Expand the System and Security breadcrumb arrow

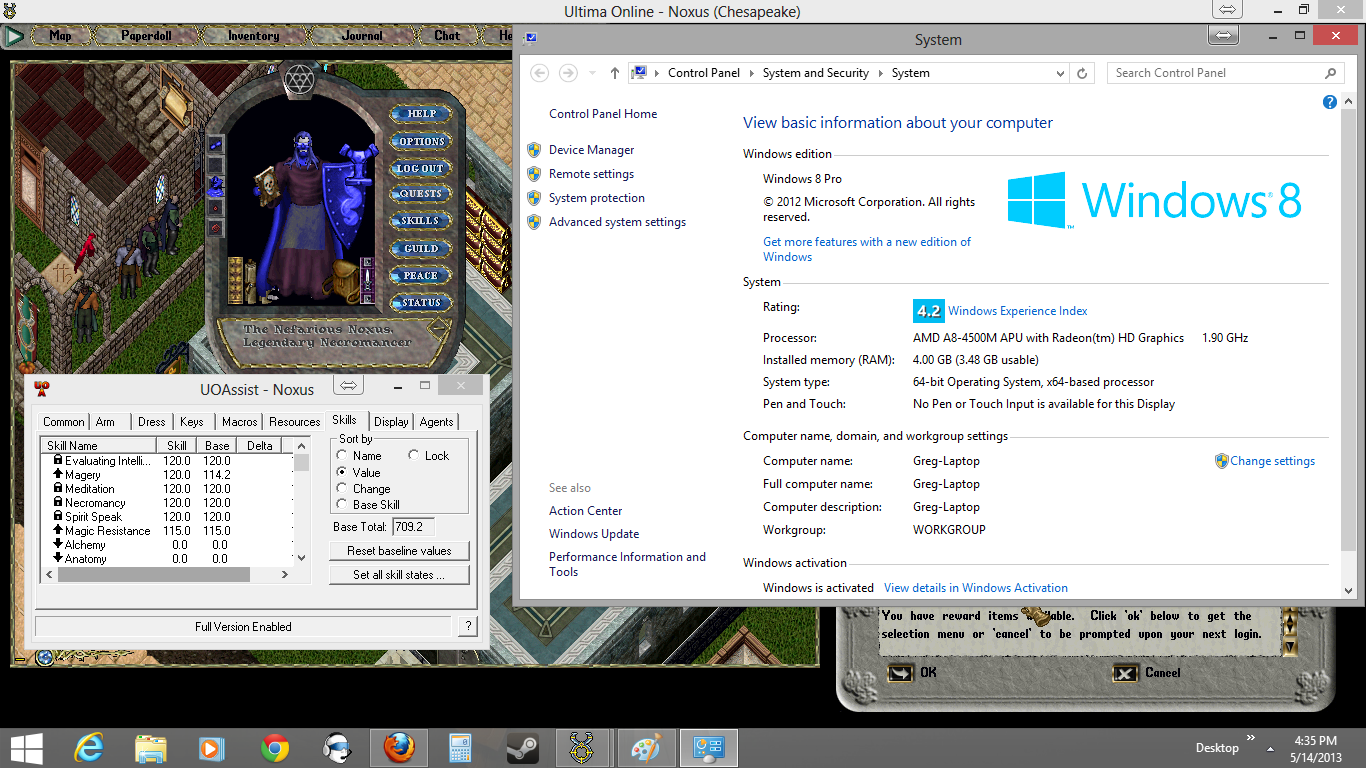click(x=881, y=73)
